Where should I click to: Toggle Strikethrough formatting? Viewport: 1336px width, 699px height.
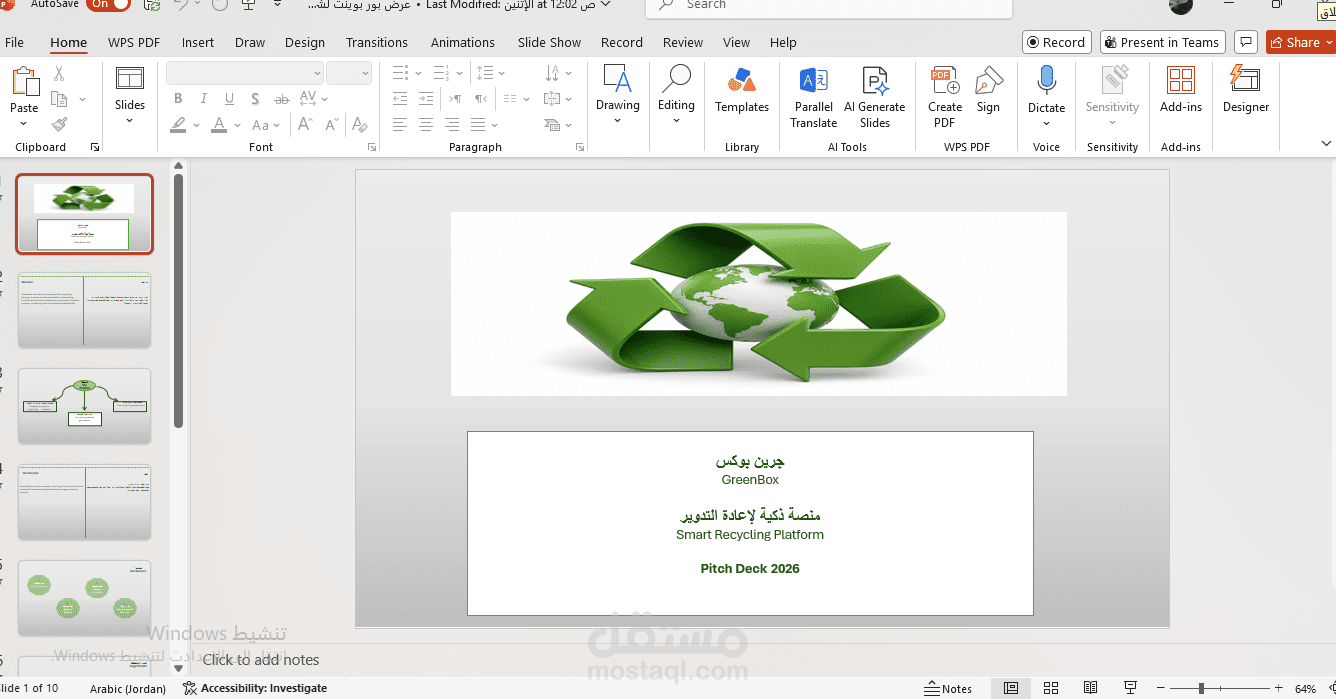(282, 98)
